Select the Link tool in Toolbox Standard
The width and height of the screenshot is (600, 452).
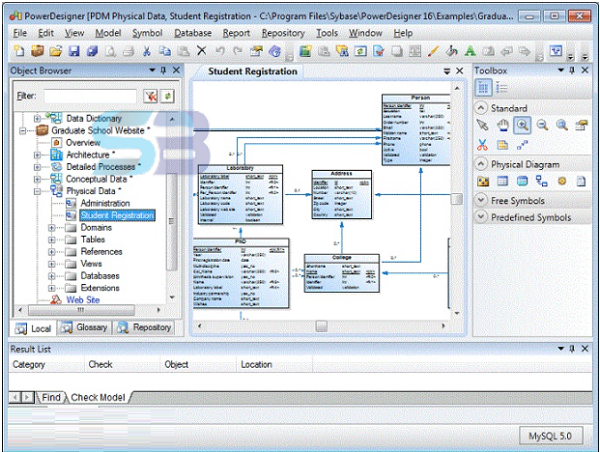[x=522, y=145]
